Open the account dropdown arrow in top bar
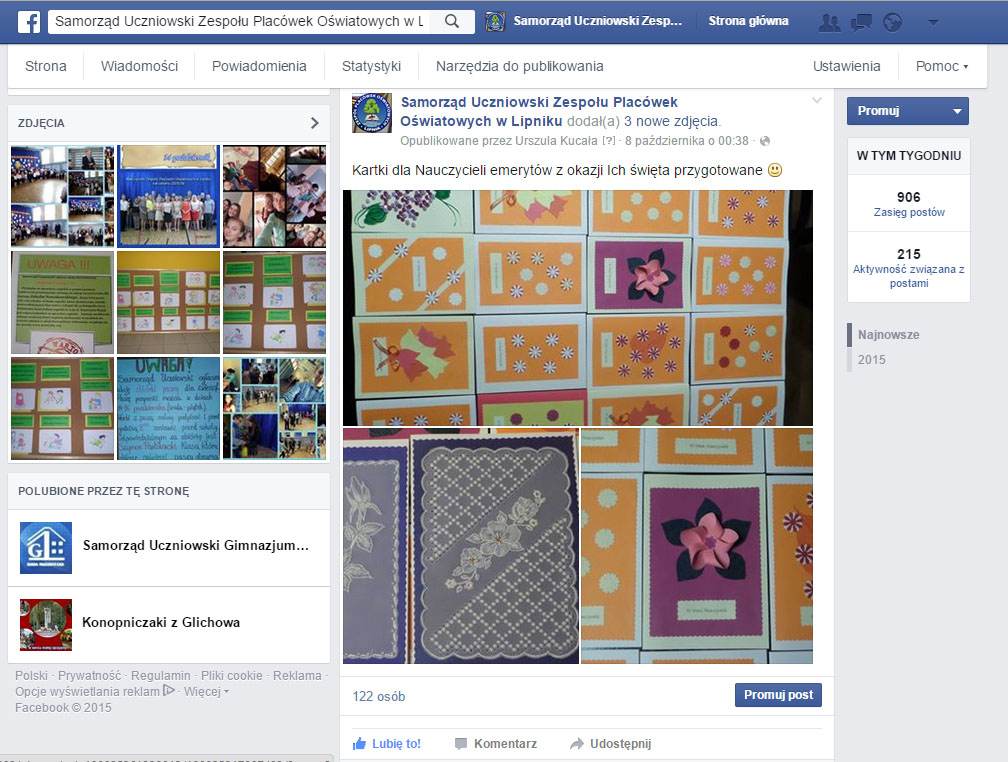 pos(933,22)
